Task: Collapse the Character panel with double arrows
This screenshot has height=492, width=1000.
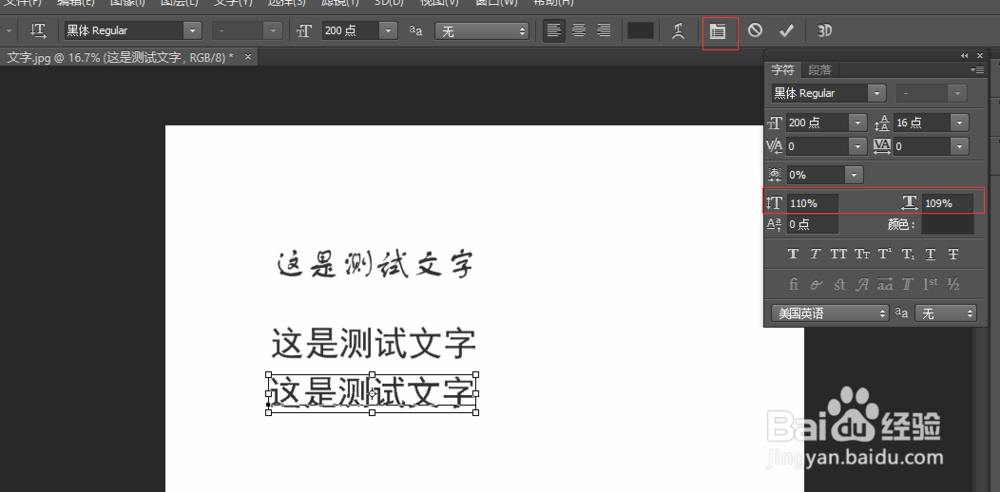Action: point(965,56)
